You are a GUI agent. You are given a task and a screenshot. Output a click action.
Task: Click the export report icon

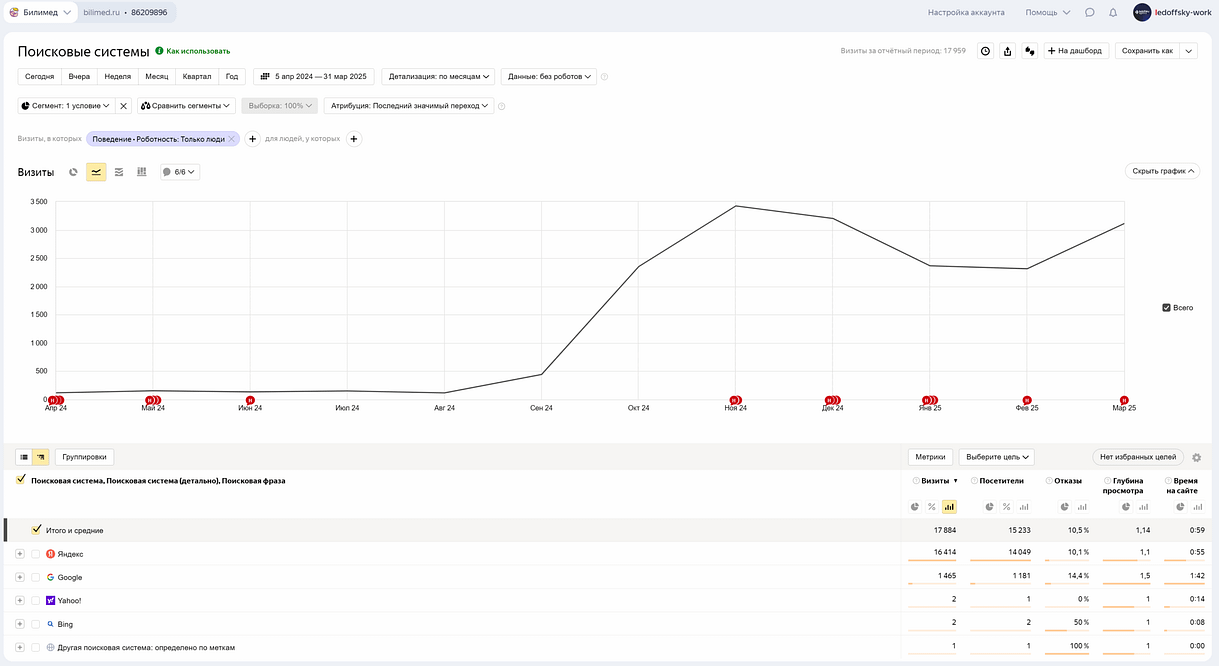[1007, 51]
